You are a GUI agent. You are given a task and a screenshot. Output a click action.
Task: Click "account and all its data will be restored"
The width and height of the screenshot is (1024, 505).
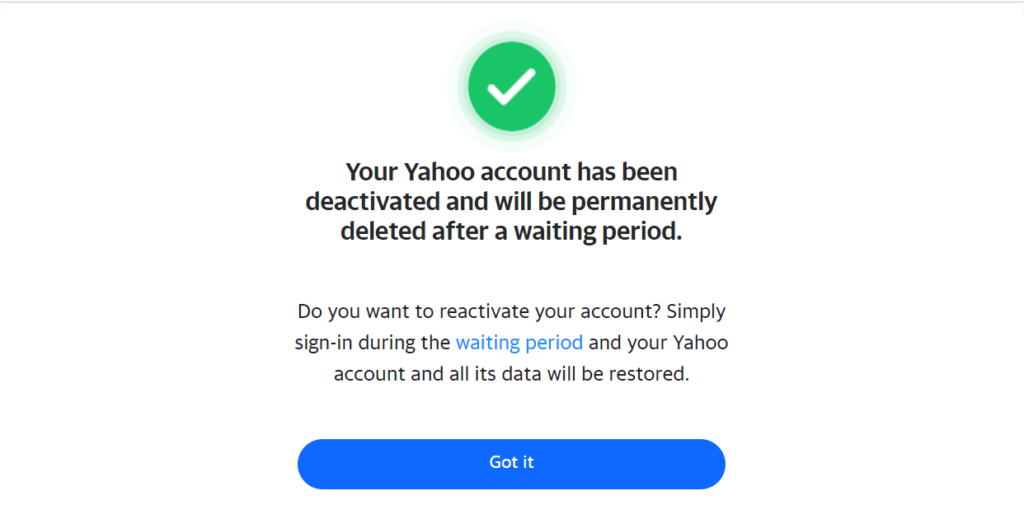click(511, 375)
